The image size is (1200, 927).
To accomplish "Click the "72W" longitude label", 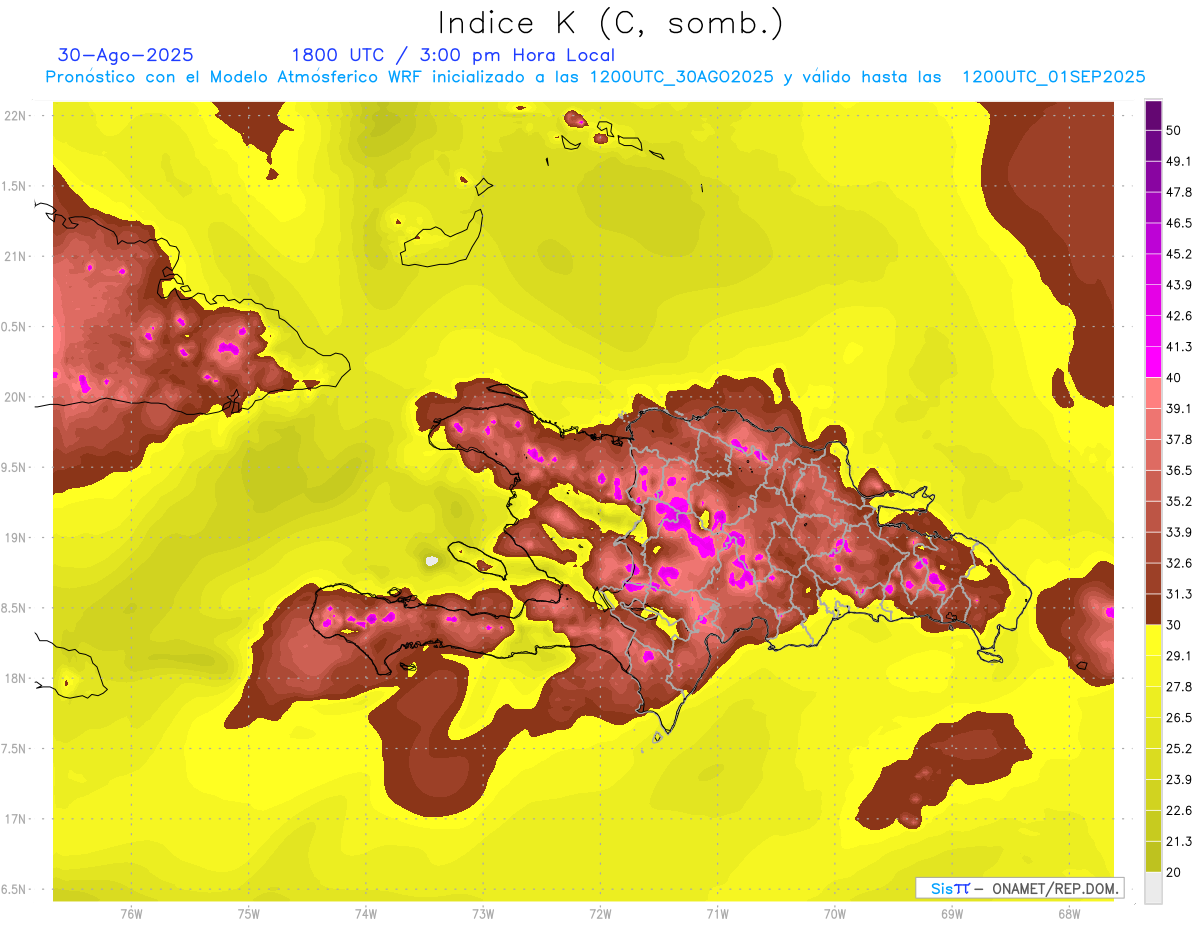I will click(600, 914).
